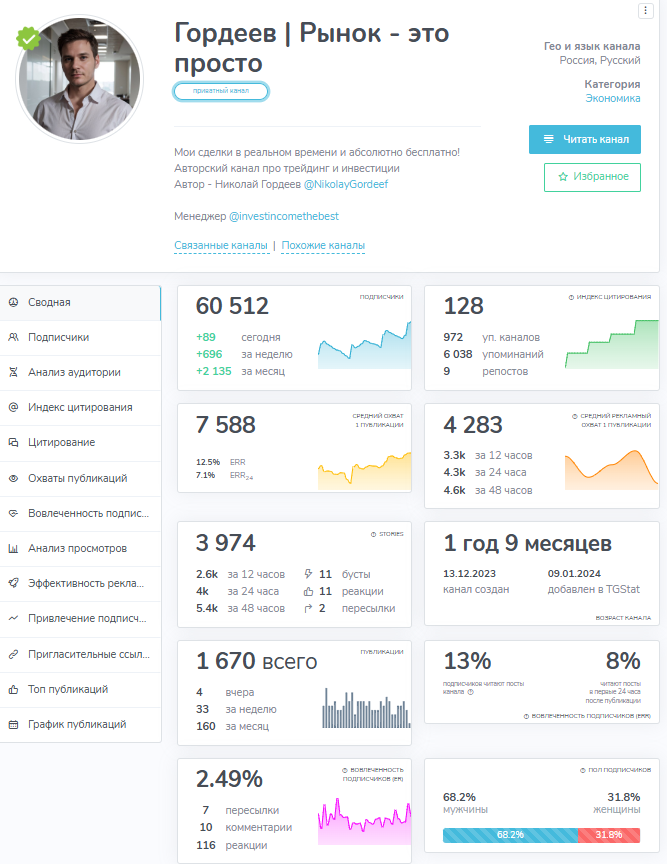
Task: Click the 1 670 всего publications value
Action: [257, 661]
